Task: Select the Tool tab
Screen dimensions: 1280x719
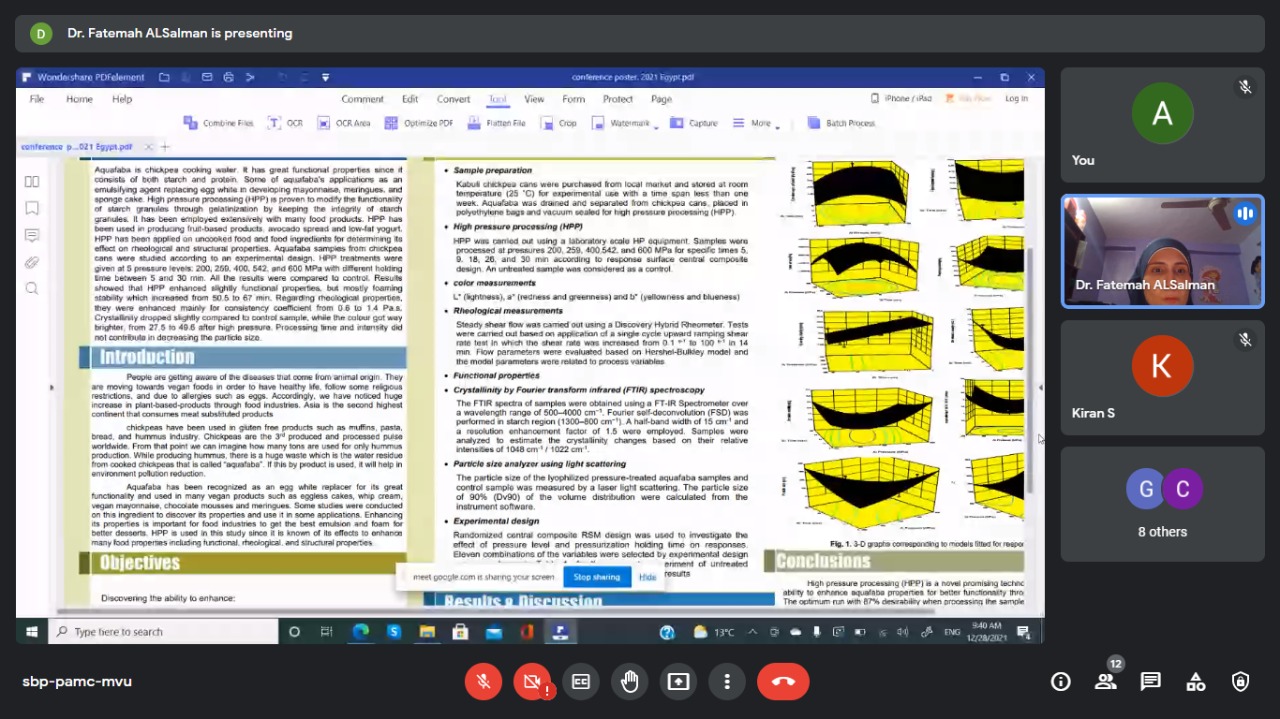Action: [x=498, y=99]
